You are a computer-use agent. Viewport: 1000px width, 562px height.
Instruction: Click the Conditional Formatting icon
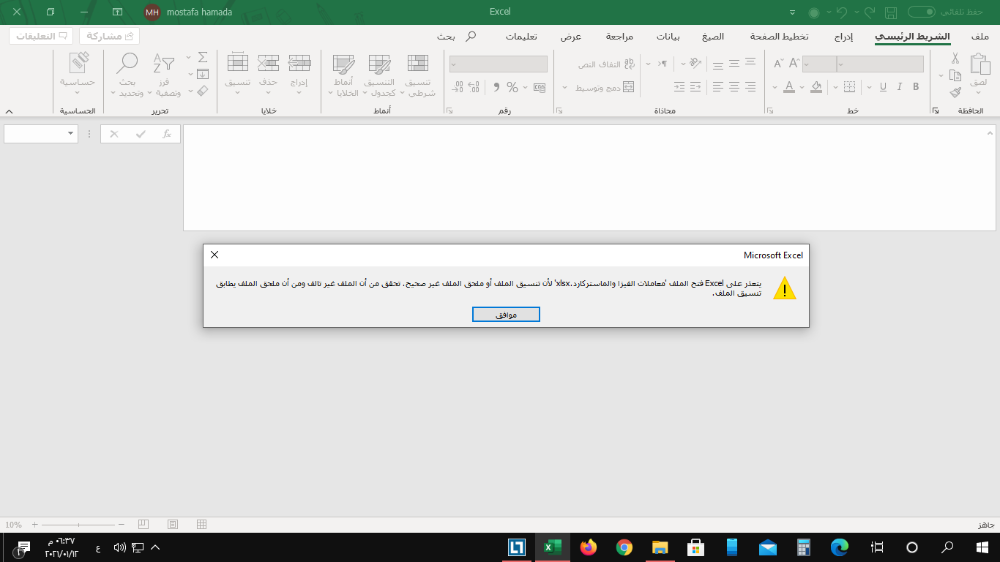418,63
